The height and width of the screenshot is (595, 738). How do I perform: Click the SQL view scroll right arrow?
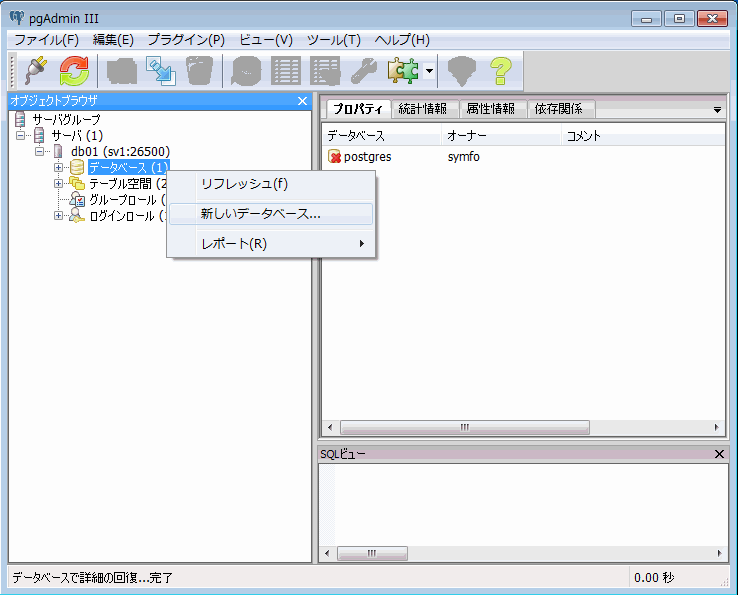(x=719, y=553)
